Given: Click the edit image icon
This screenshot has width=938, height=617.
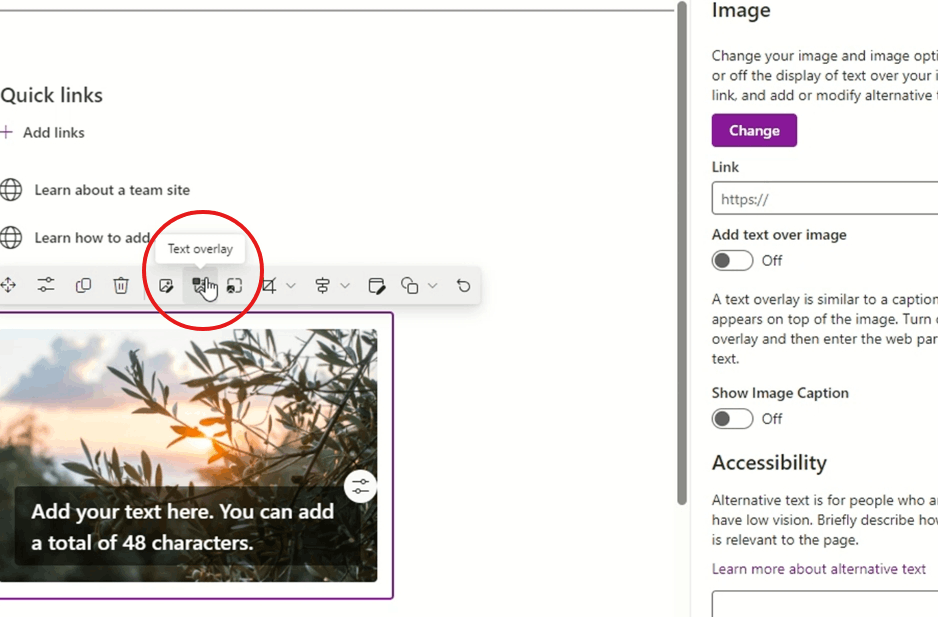Looking at the screenshot, I should 166,285.
